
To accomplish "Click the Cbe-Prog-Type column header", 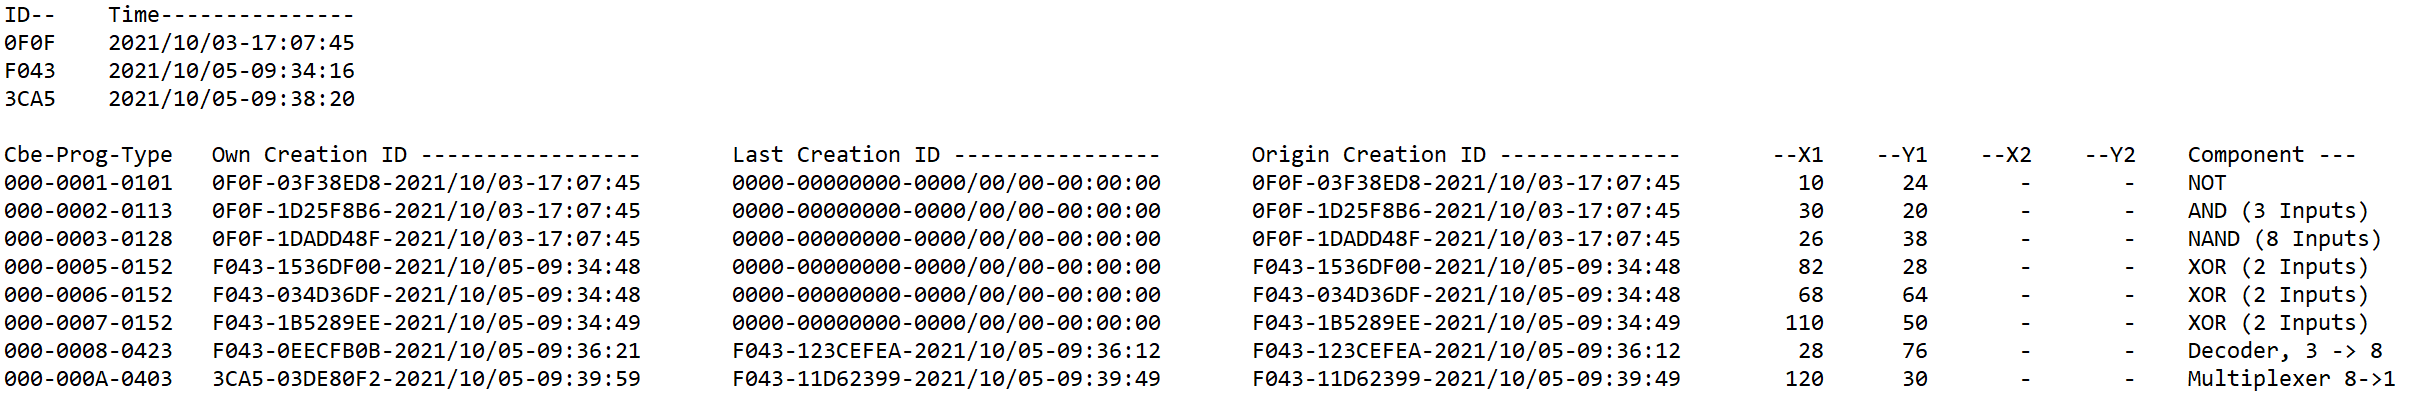I will tap(88, 155).
